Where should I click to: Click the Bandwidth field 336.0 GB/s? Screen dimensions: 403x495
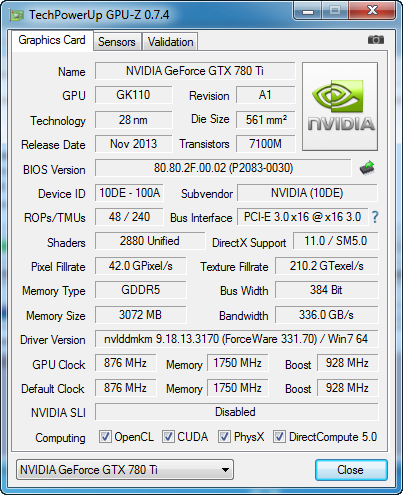click(x=327, y=315)
